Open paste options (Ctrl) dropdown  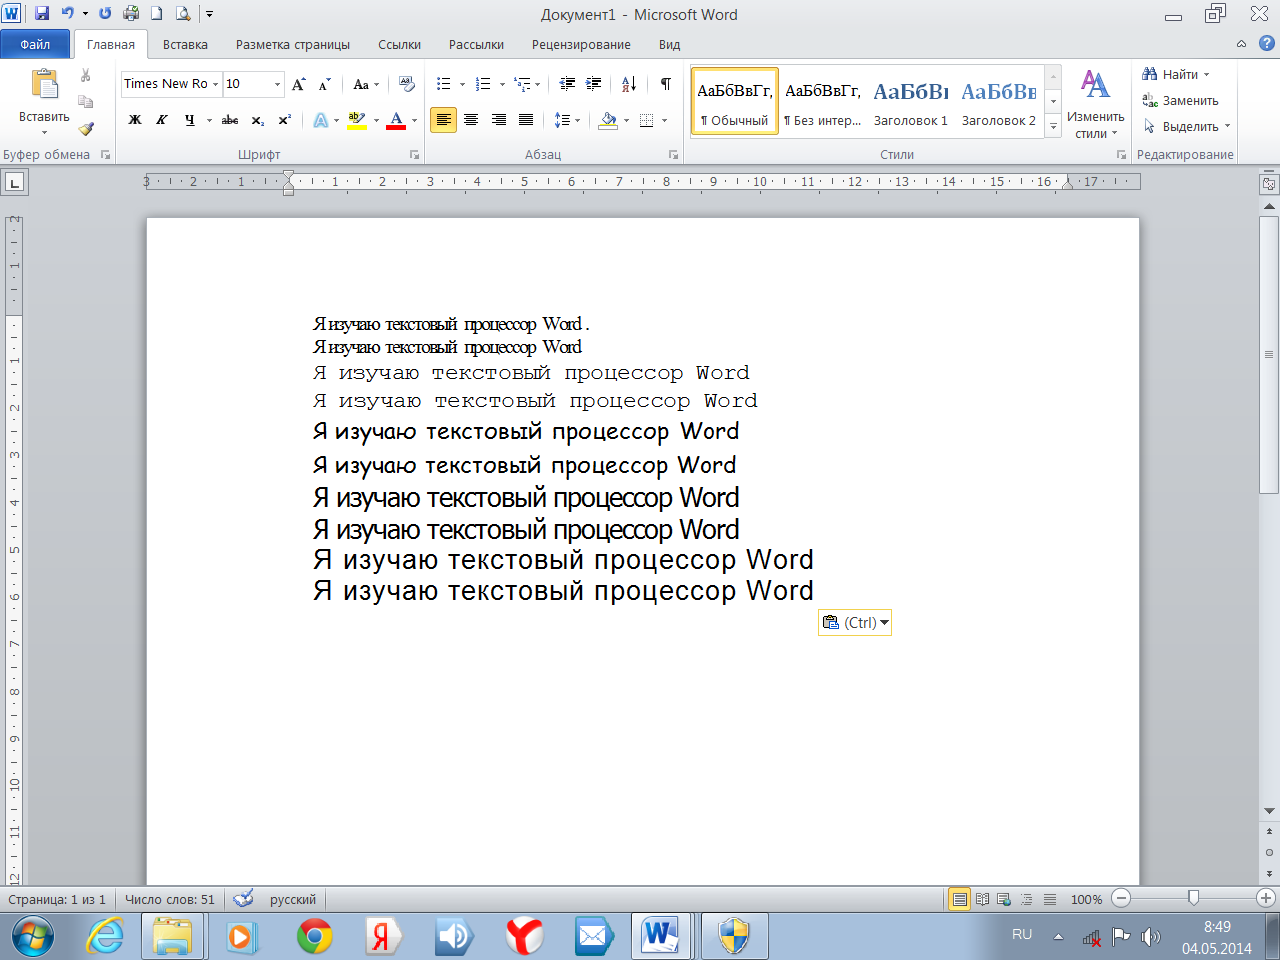coord(855,622)
